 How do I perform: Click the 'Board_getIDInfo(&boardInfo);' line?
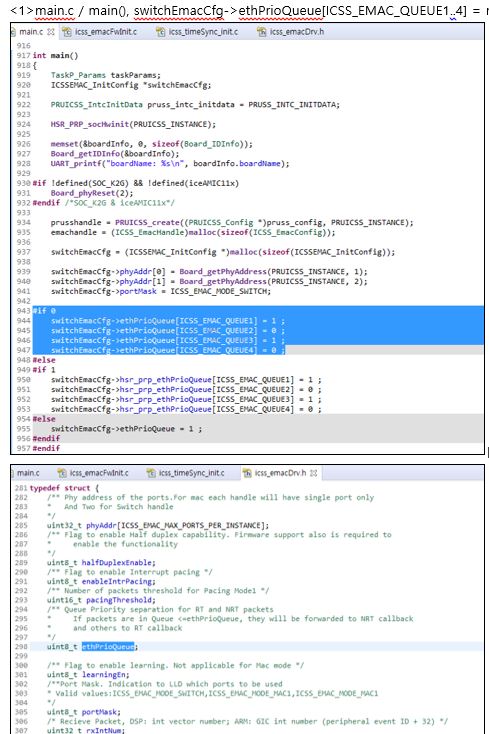[115, 154]
